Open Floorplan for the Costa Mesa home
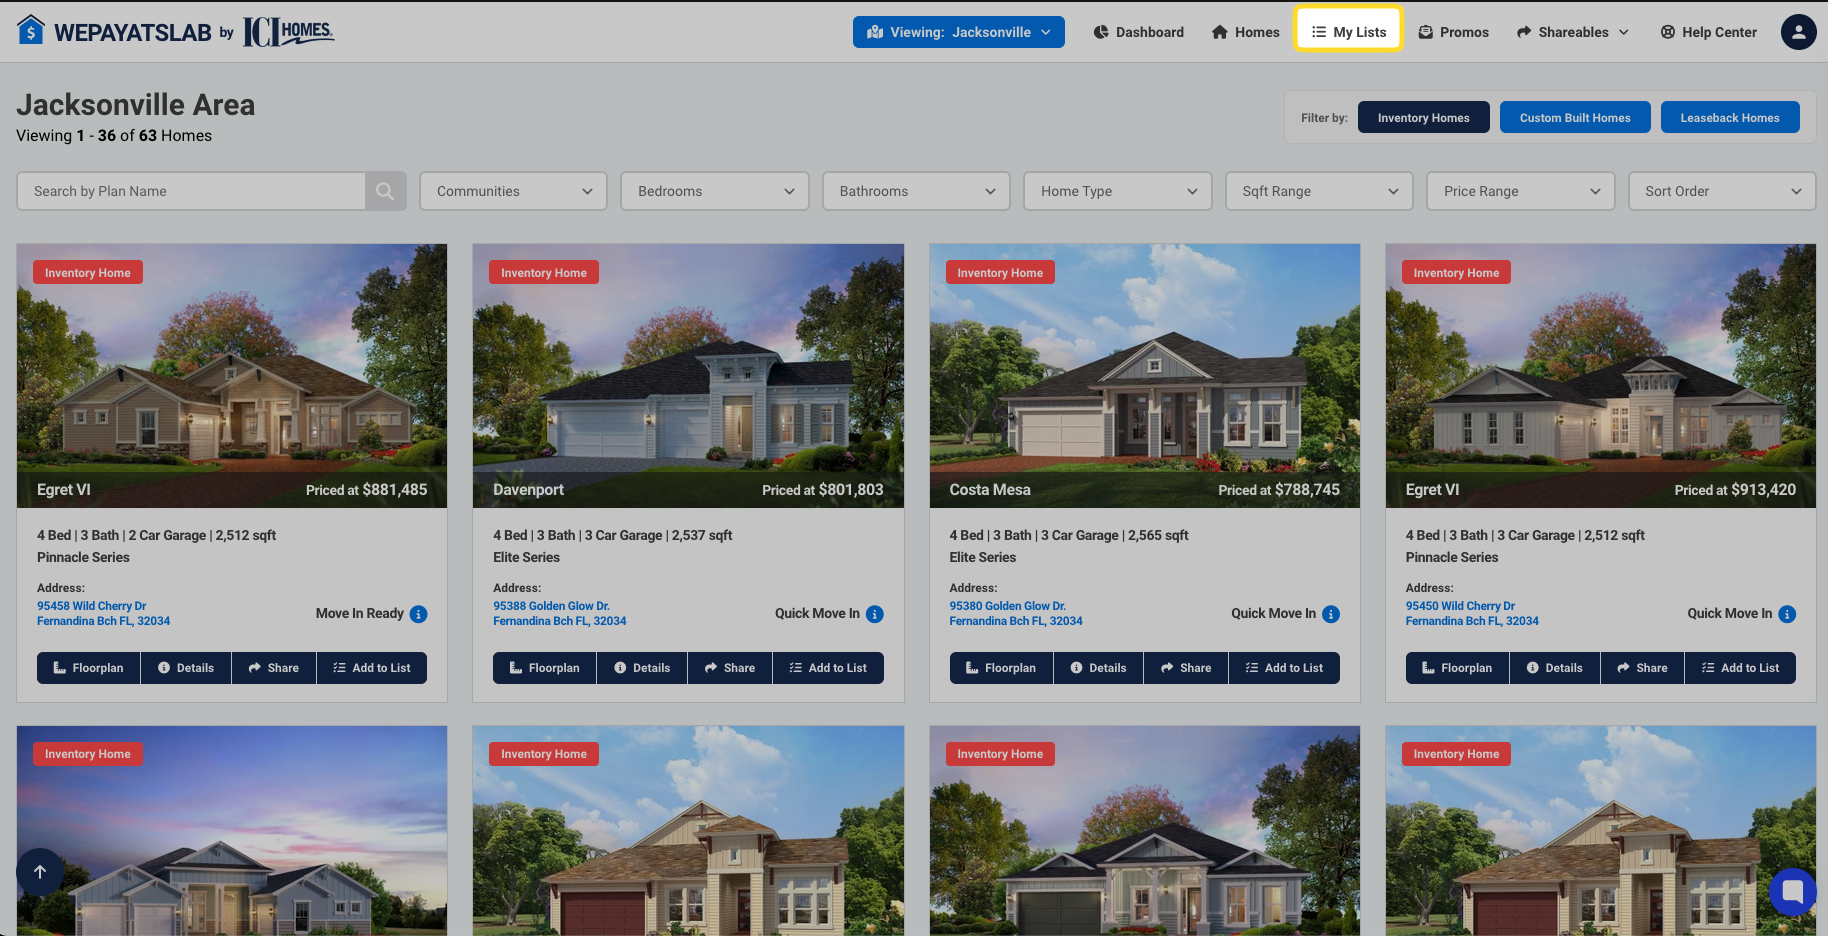This screenshot has width=1828, height=936. [1001, 668]
